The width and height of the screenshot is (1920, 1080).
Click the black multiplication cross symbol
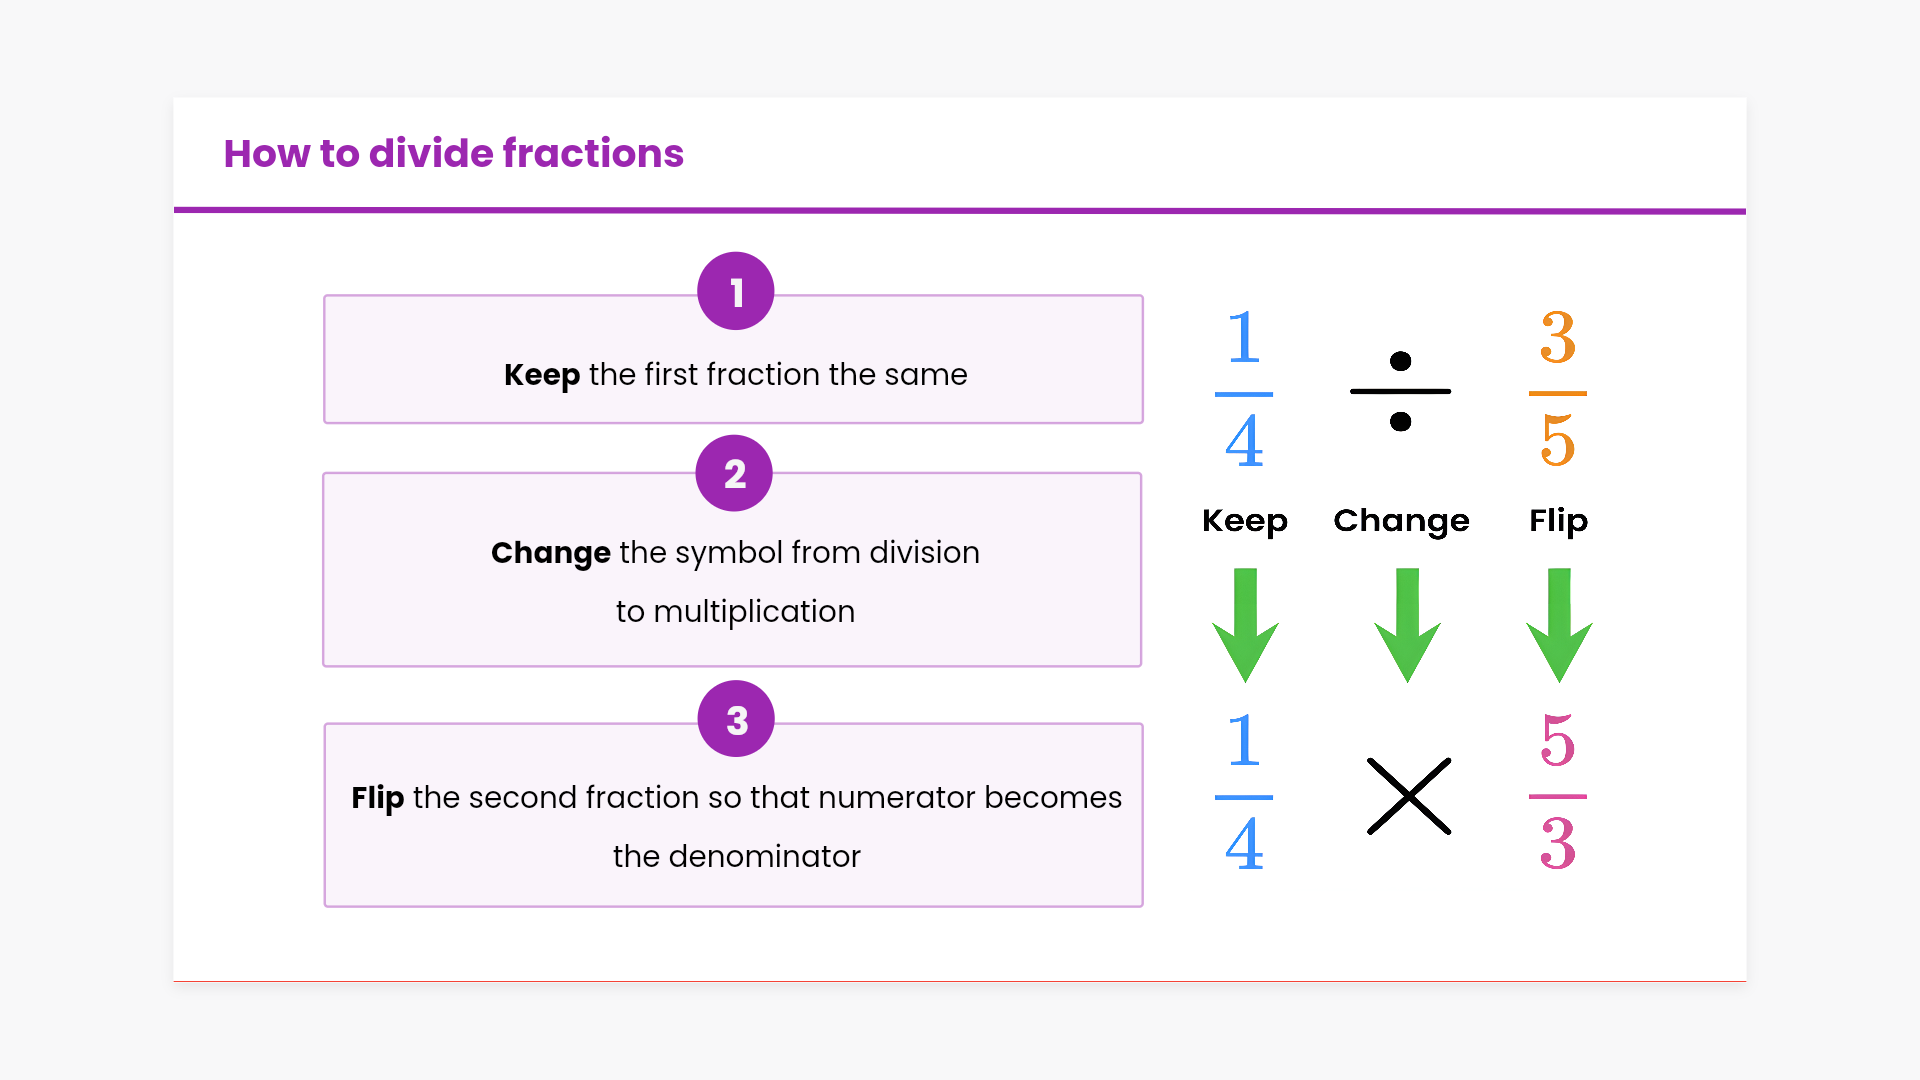click(x=1408, y=796)
